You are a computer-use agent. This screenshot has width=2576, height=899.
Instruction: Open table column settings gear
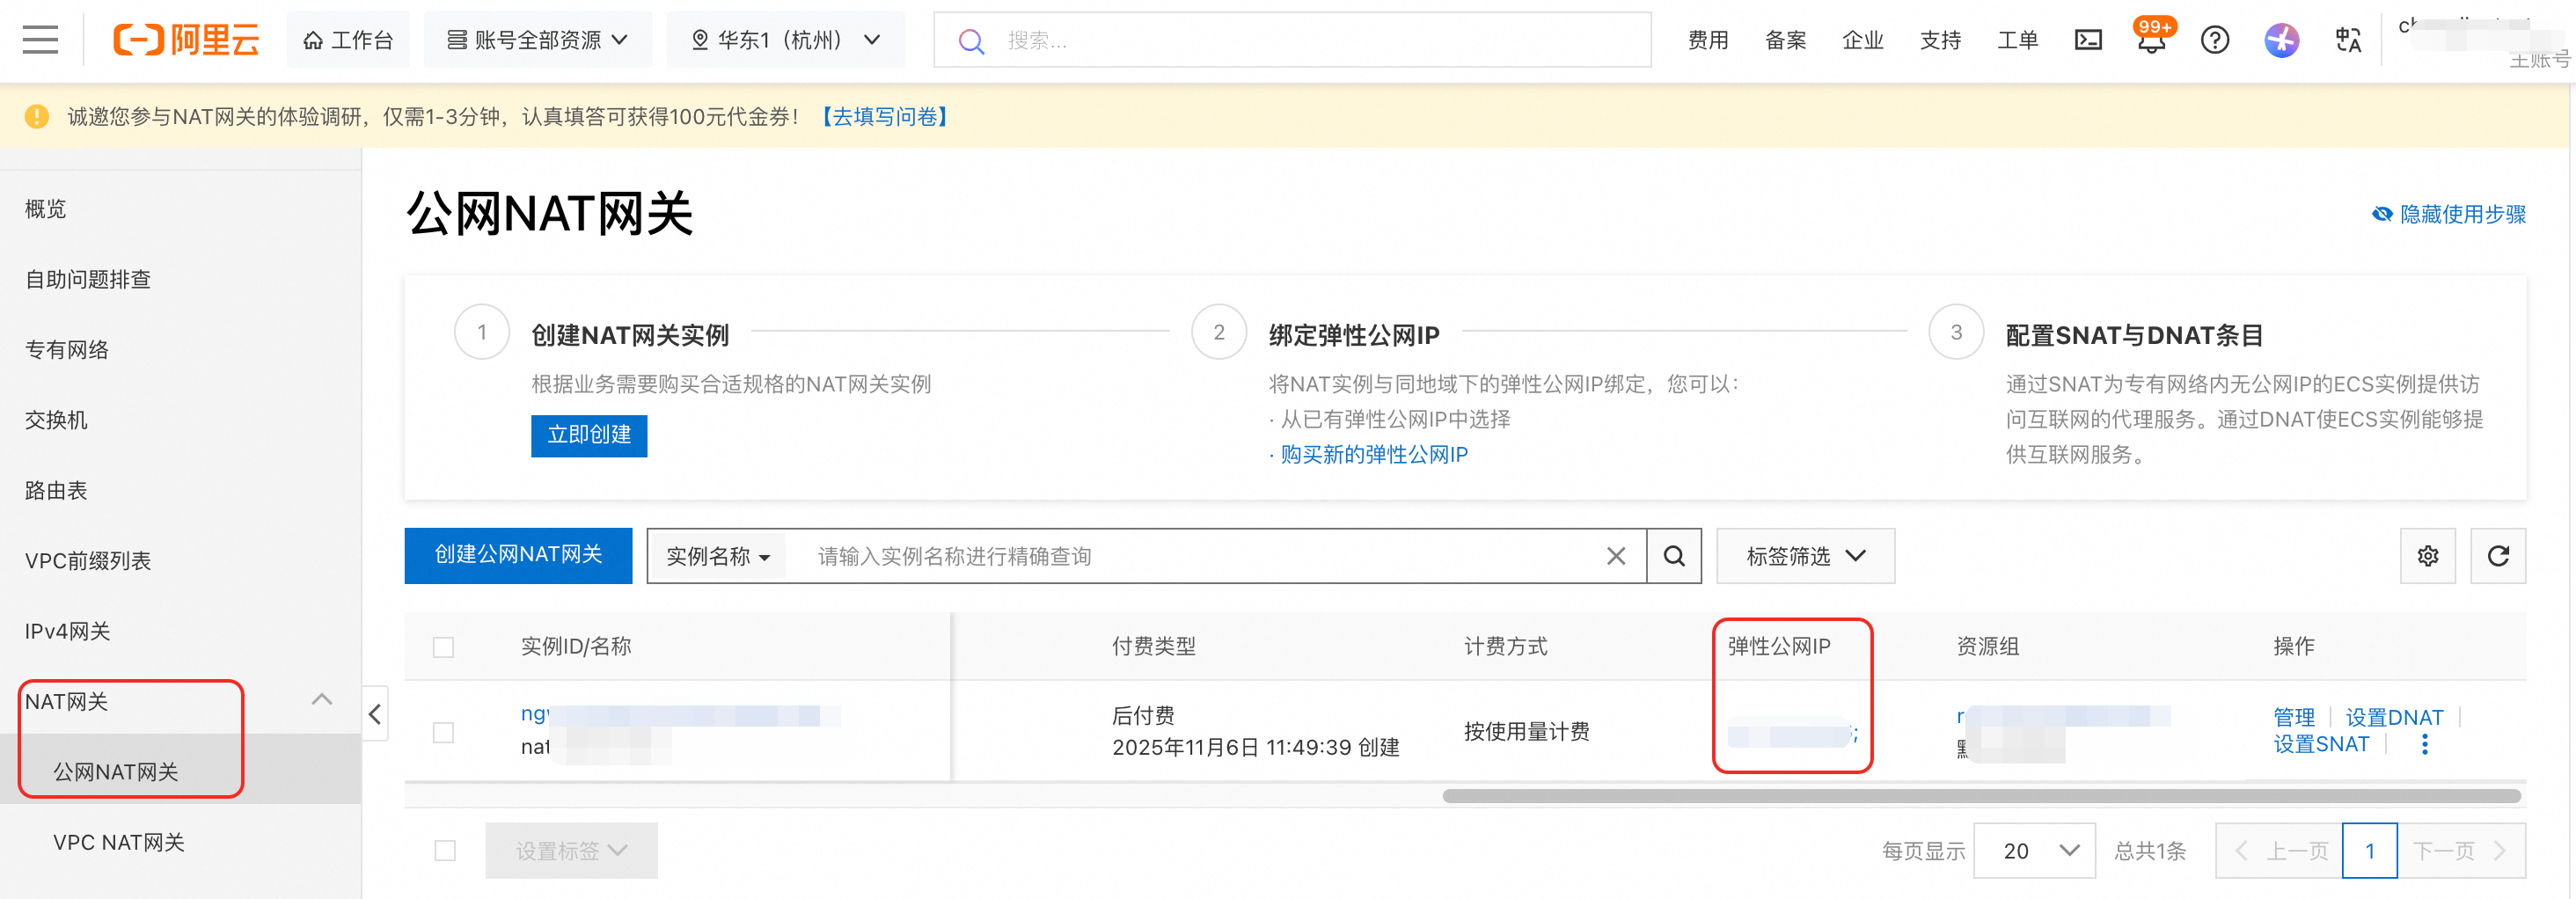coord(2427,556)
